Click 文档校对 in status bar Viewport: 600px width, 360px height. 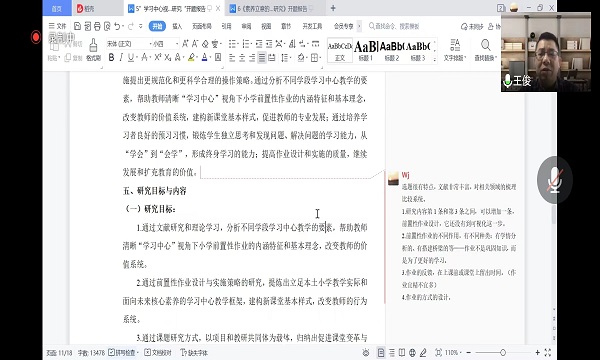(x=158, y=352)
